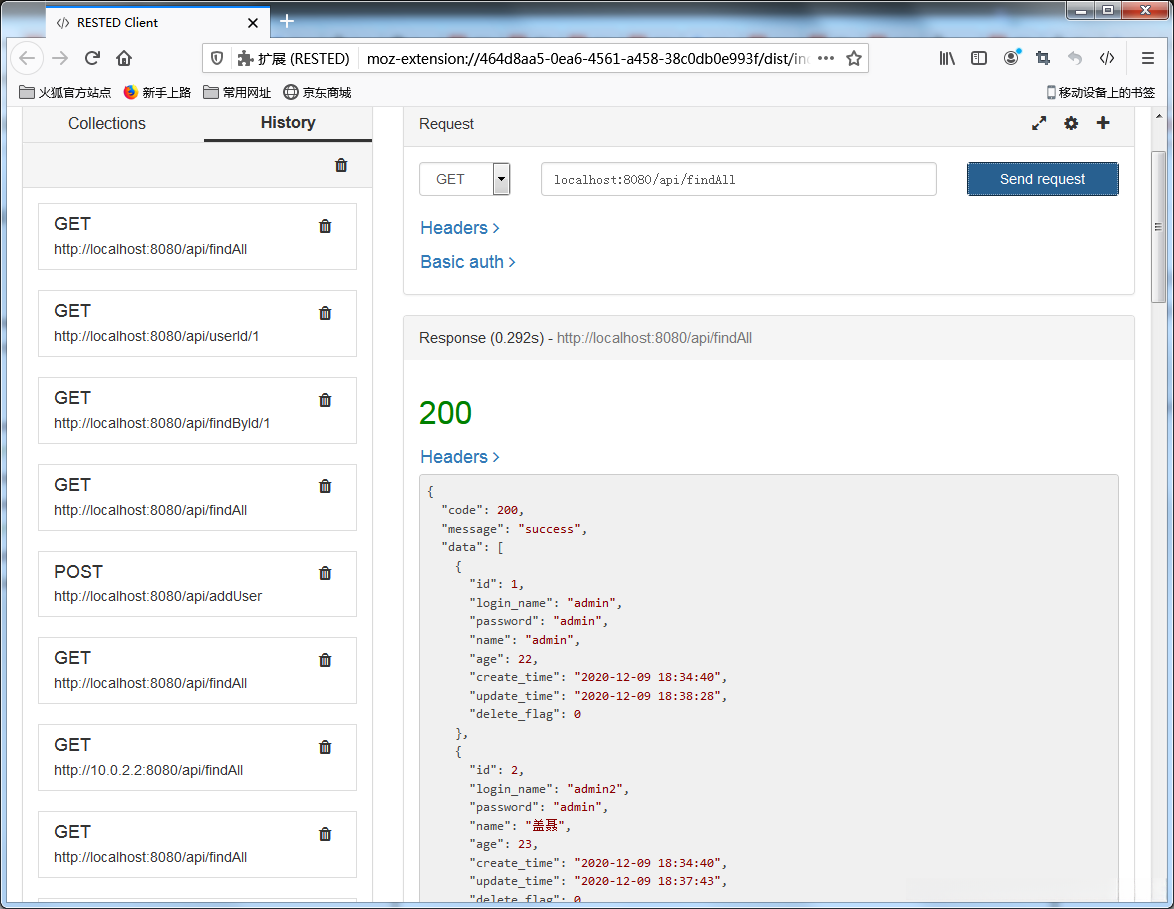This screenshot has width=1174, height=909.
Task: Select the History tab
Action: coord(288,123)
